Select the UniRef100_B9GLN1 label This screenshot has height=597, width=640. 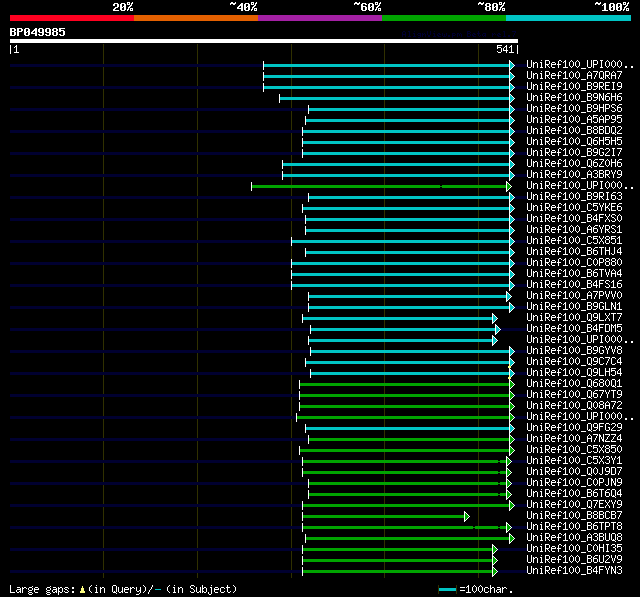click(574, 307)
